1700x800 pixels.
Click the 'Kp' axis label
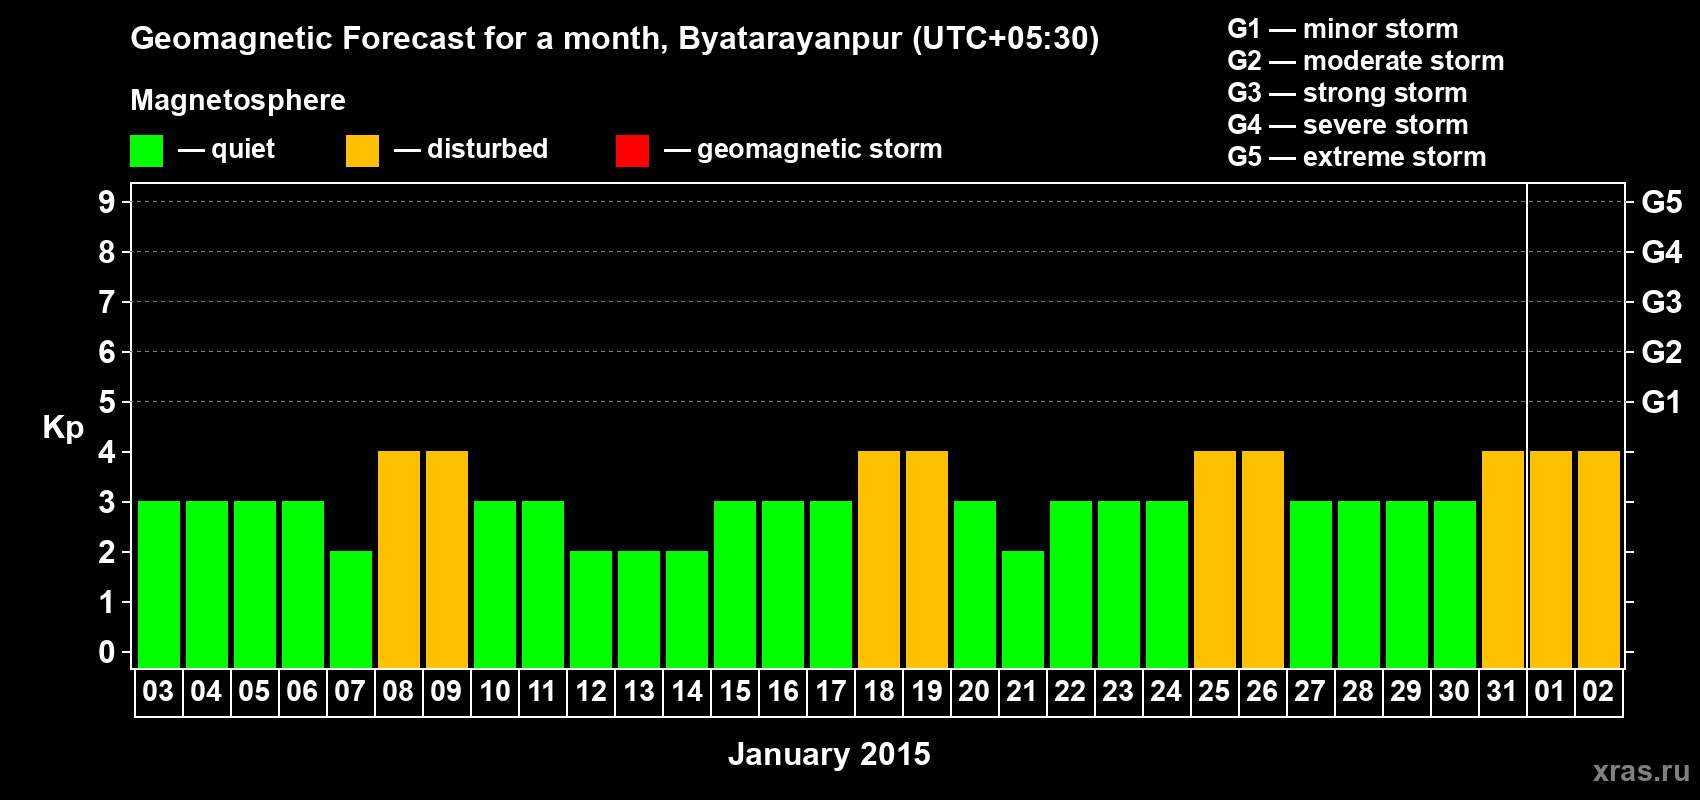[x=63, y=428]
